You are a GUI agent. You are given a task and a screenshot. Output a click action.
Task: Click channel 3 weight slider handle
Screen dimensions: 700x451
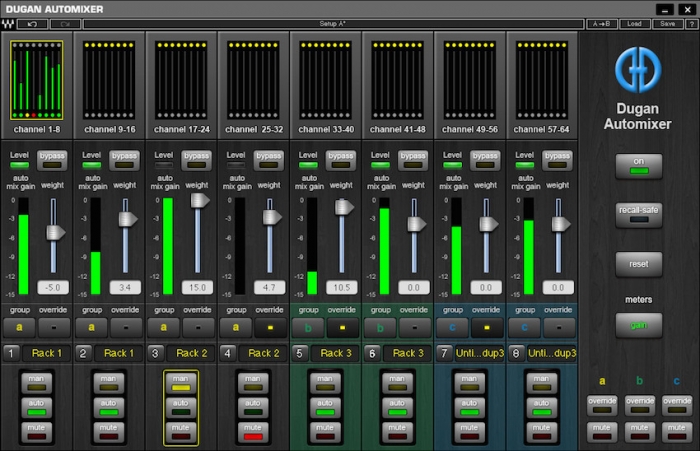tap(200, 200)
